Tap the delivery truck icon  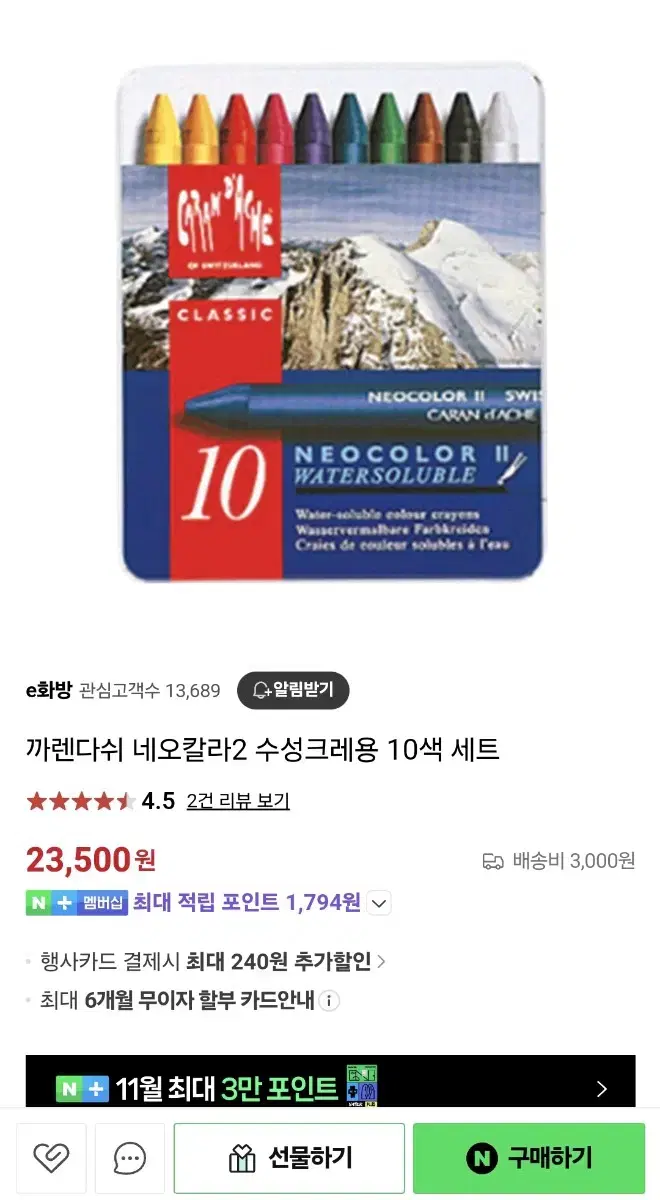[x=493, y=861]
